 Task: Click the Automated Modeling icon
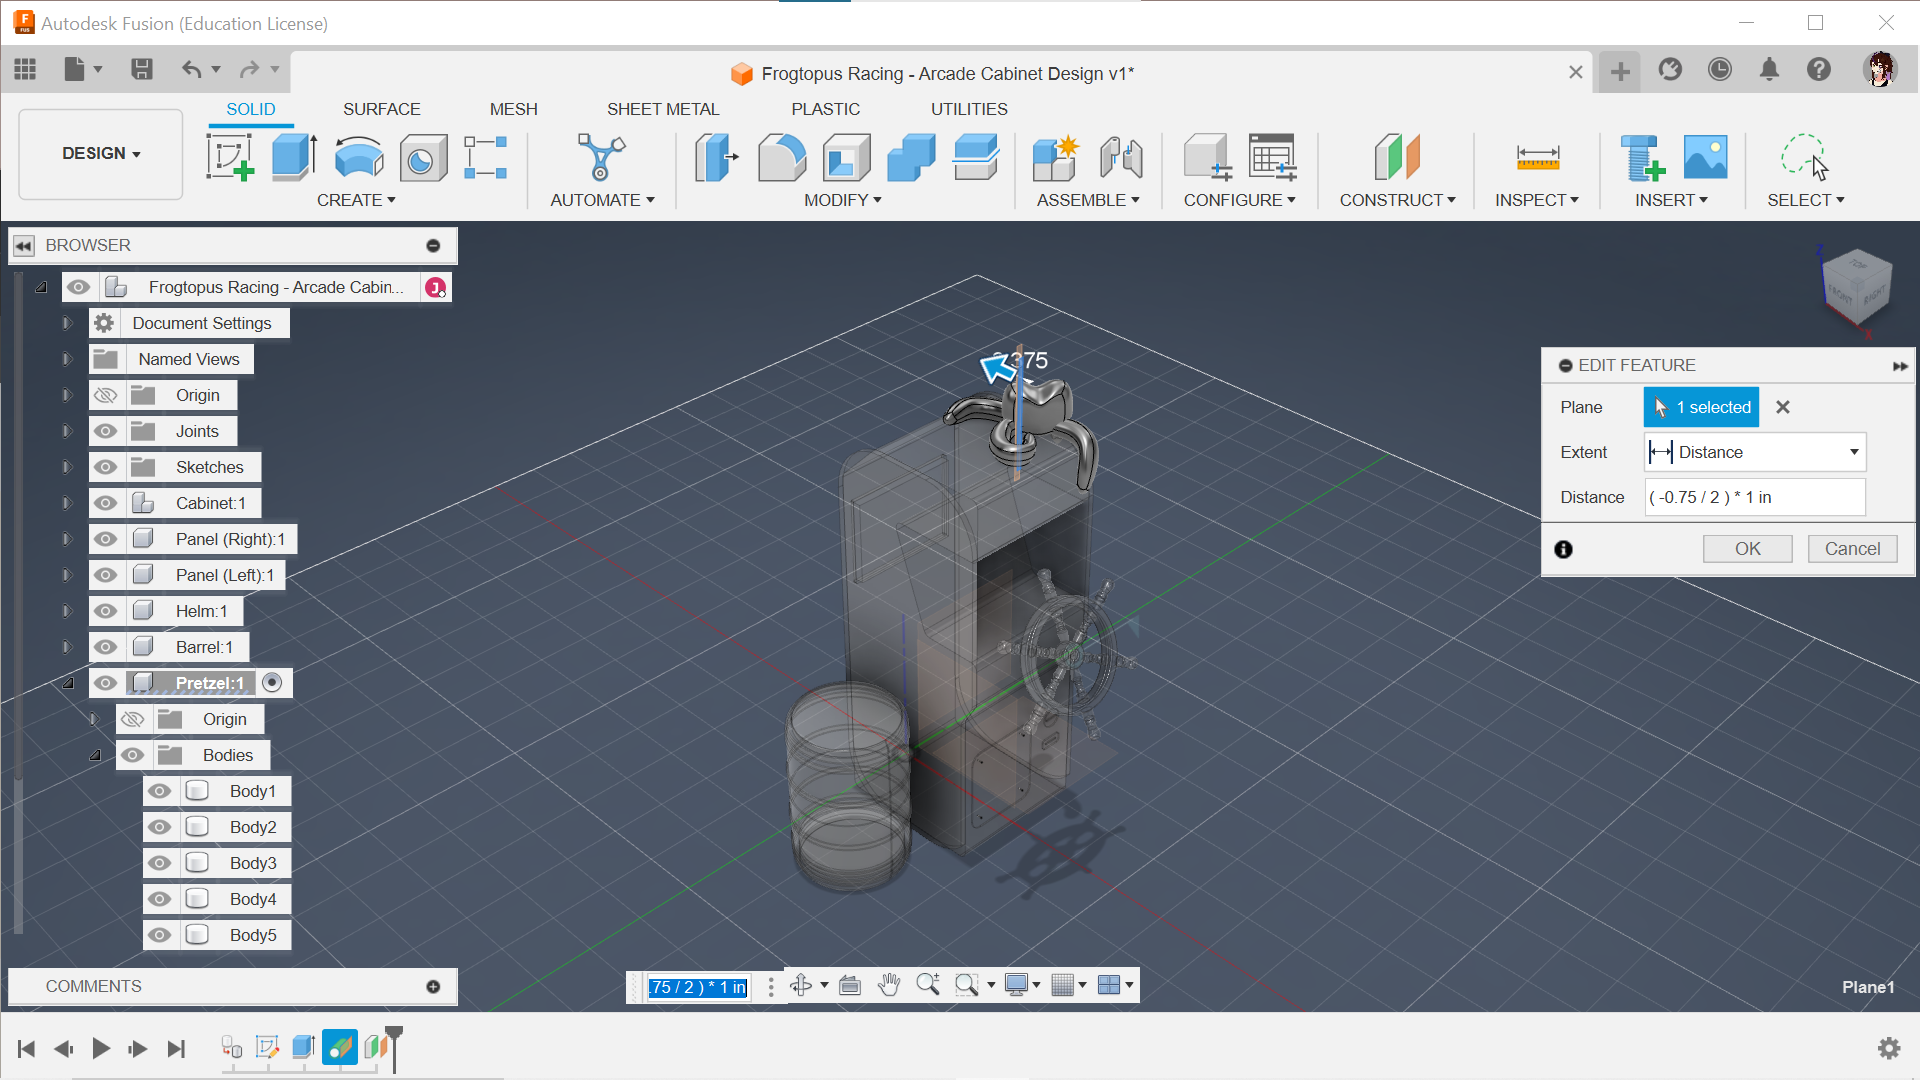click(601, 158)
